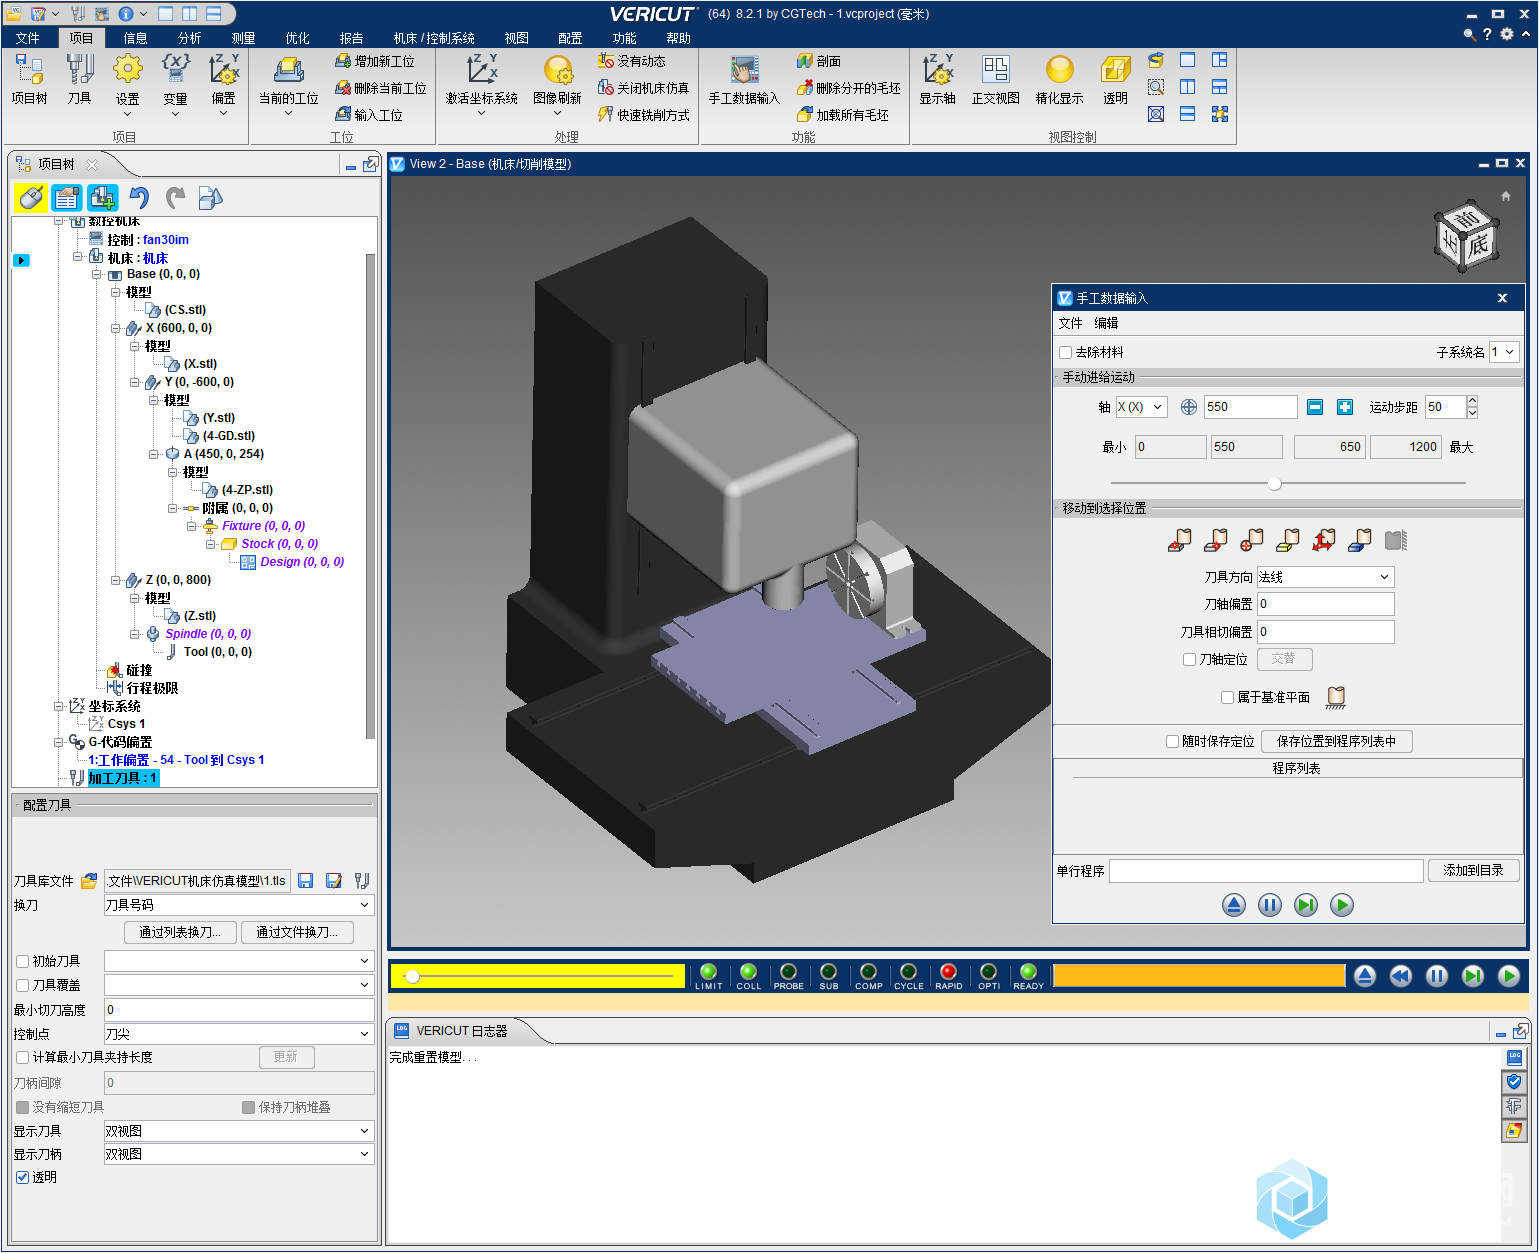Click the 透明 view icon
This screenshot has width=1539, height=1253.
click(1115, 80)
